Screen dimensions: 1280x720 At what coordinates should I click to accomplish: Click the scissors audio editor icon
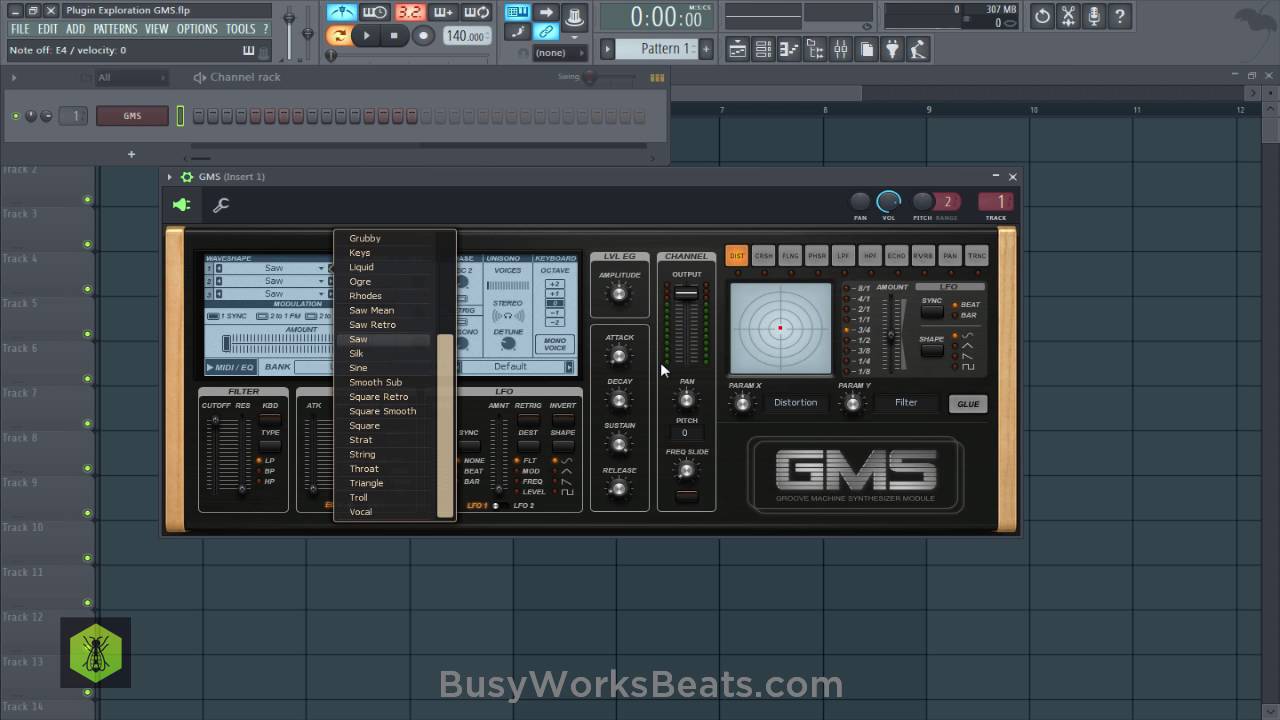(x=1069, y=16)
